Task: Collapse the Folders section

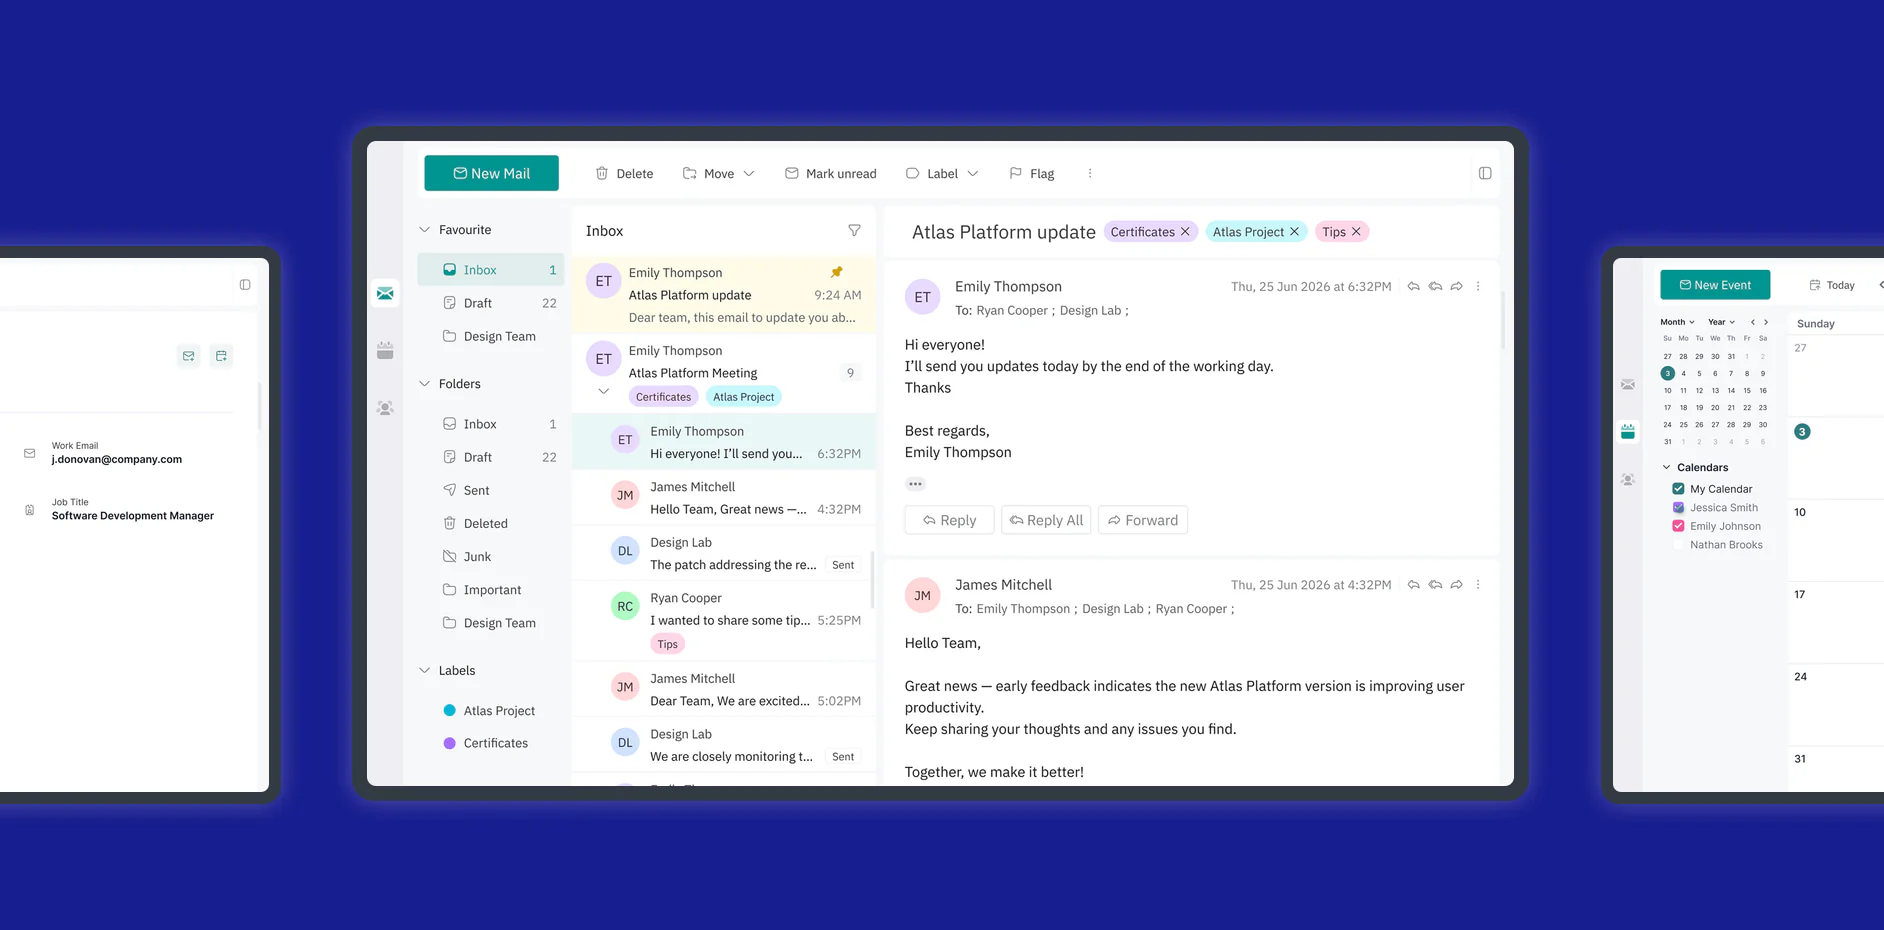Action: (424, 383)
